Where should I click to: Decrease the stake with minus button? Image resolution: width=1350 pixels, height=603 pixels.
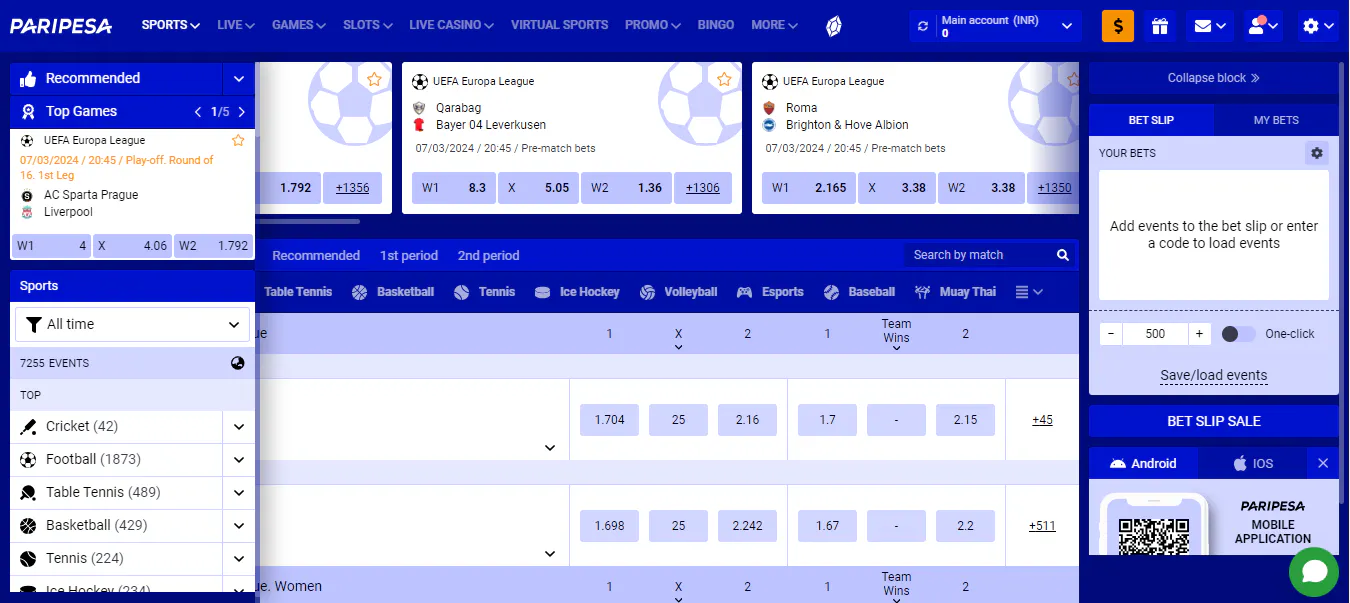click(x=1111, y=334)
